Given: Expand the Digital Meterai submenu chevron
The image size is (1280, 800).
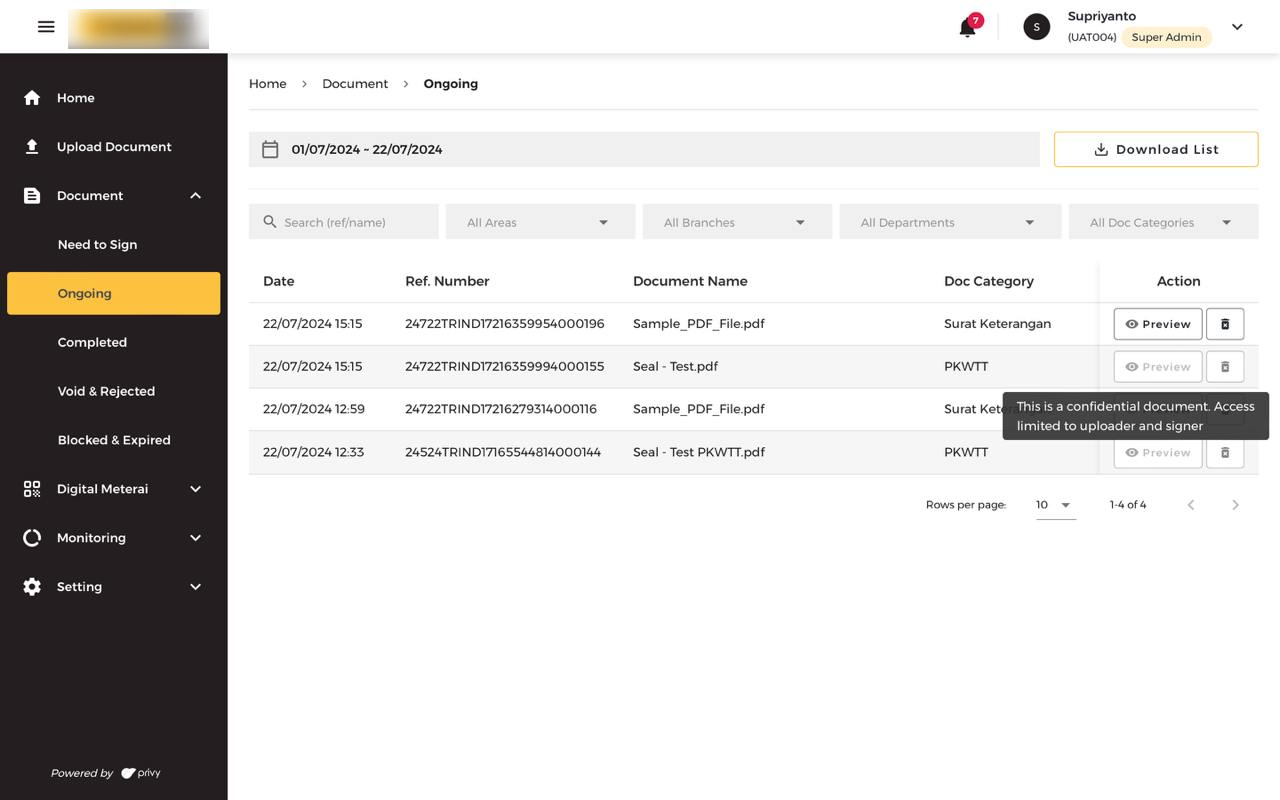Looking at the screenshot, I should 196,489.
